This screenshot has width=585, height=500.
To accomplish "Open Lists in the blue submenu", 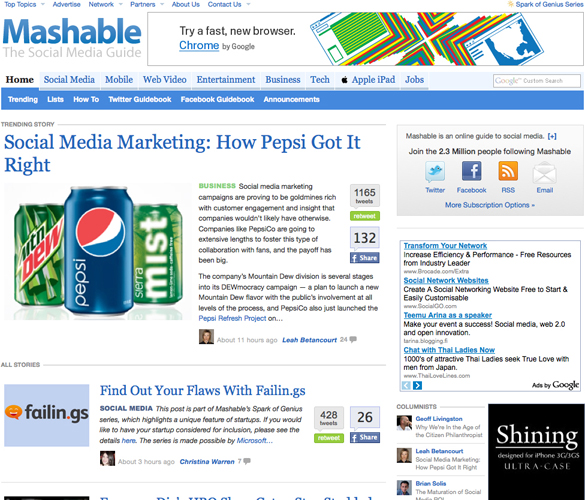I will tap(56, 100).
